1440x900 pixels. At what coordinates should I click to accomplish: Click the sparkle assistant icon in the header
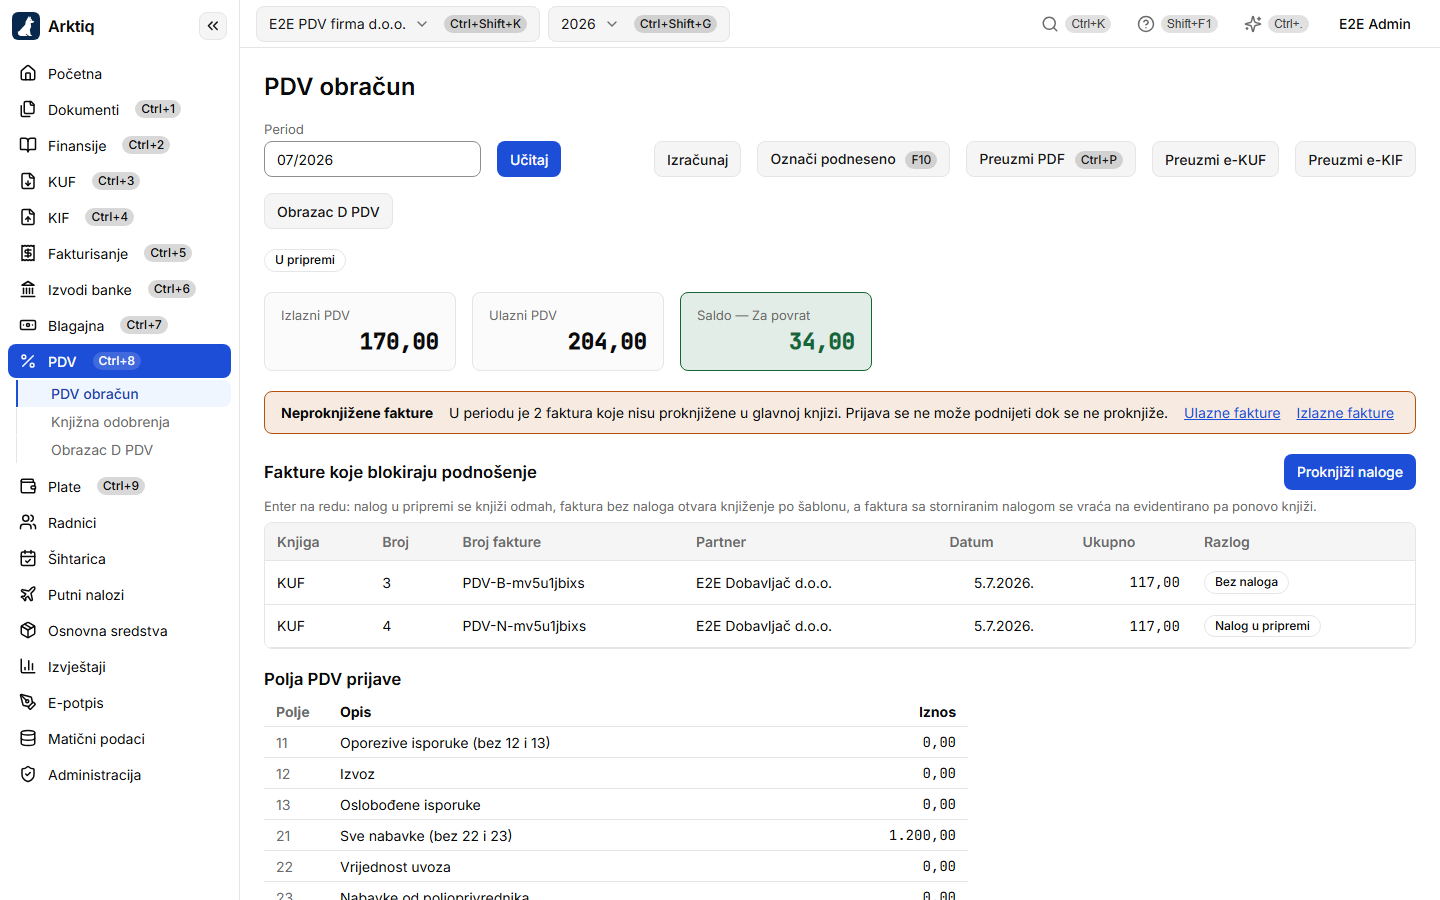[1253, 24]
